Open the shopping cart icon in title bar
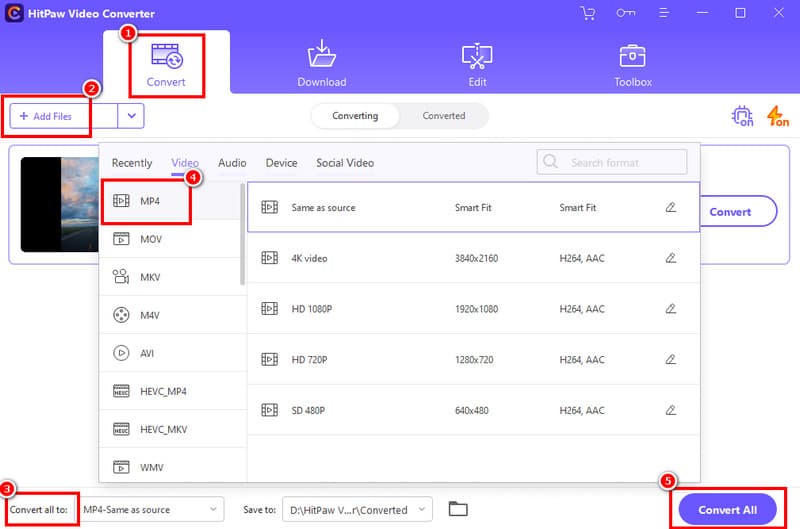Screen dimensions: 800x529 point(588,13)
